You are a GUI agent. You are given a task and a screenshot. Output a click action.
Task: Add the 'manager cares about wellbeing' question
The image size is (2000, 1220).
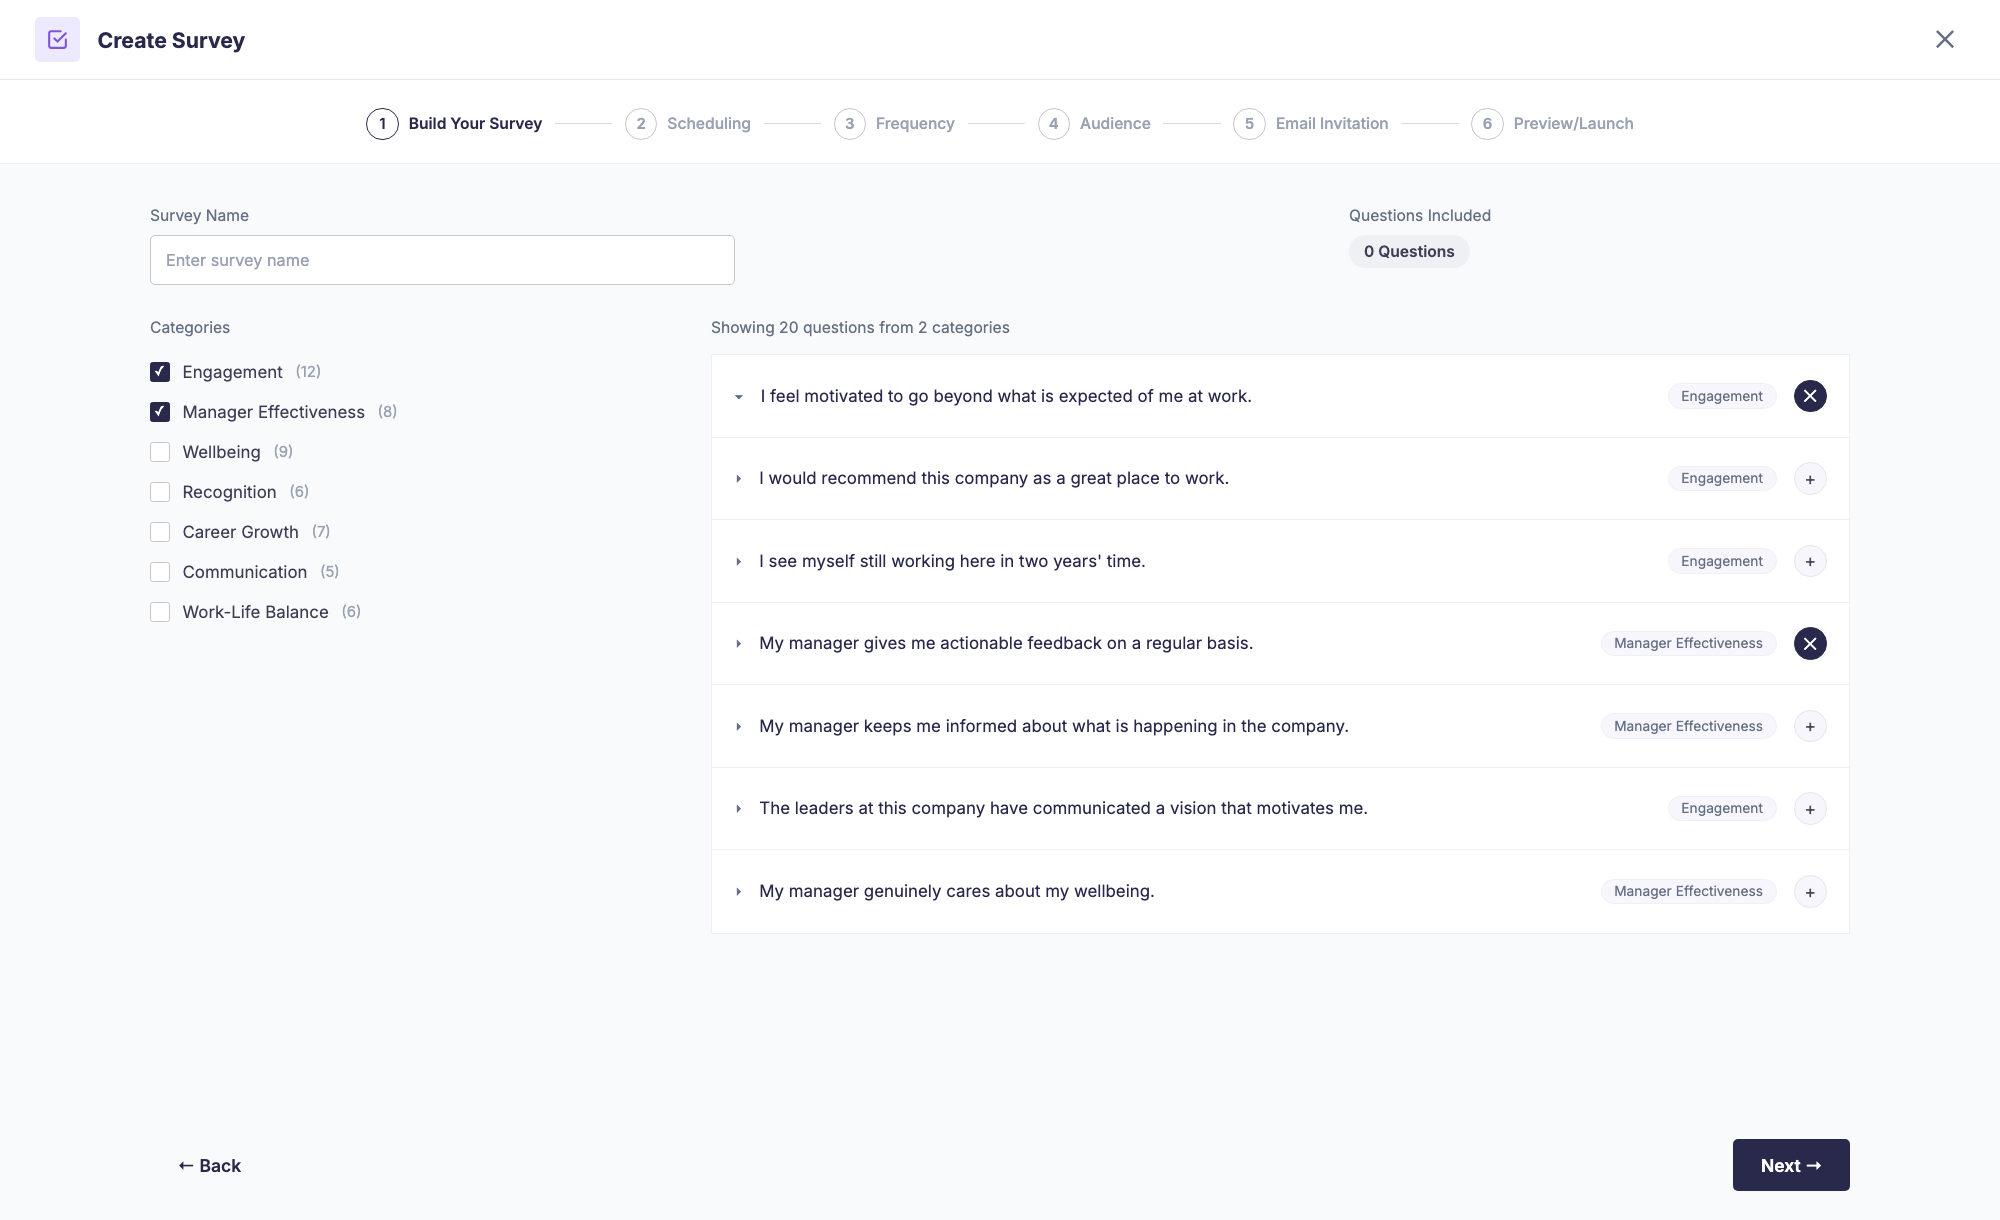pyautogui.click(x=1810, y=891)
